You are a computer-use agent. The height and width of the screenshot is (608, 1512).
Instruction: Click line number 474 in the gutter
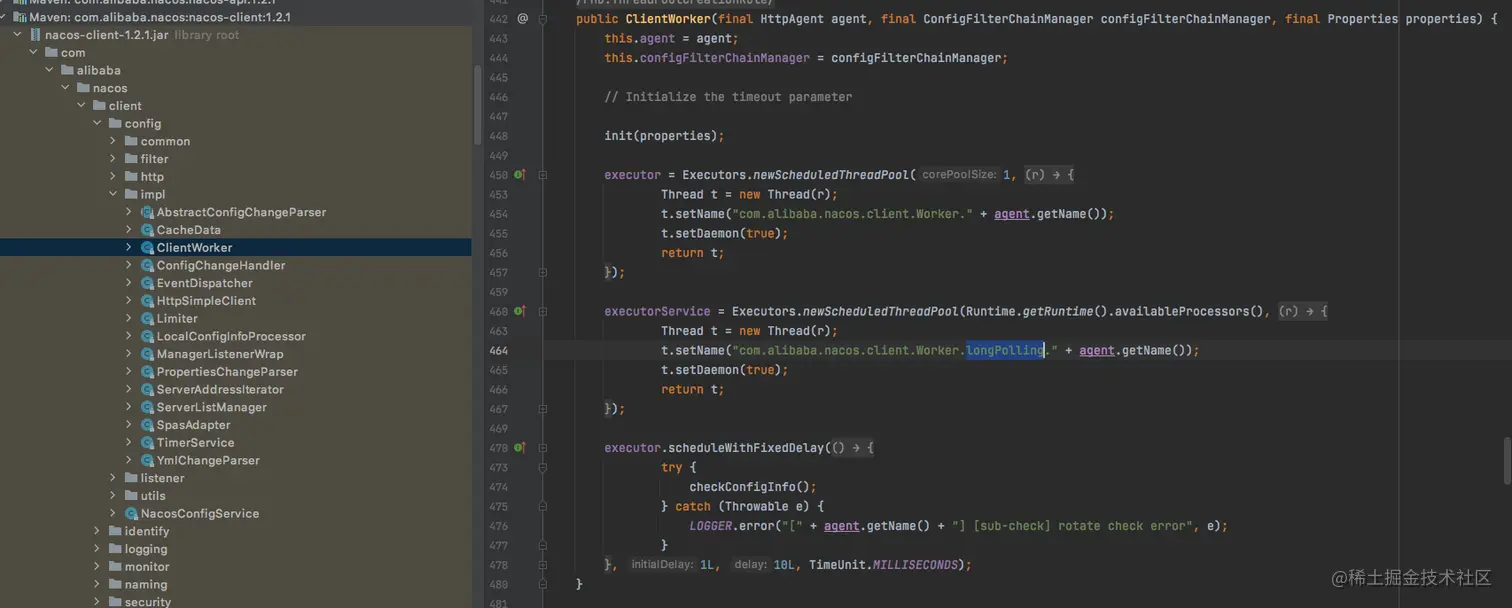498,487
